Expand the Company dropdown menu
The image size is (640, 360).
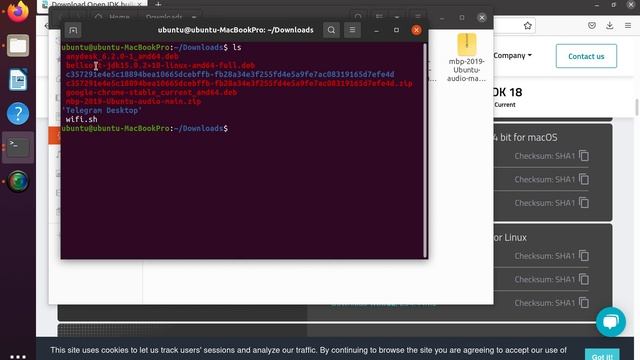[x=512, y=56]
